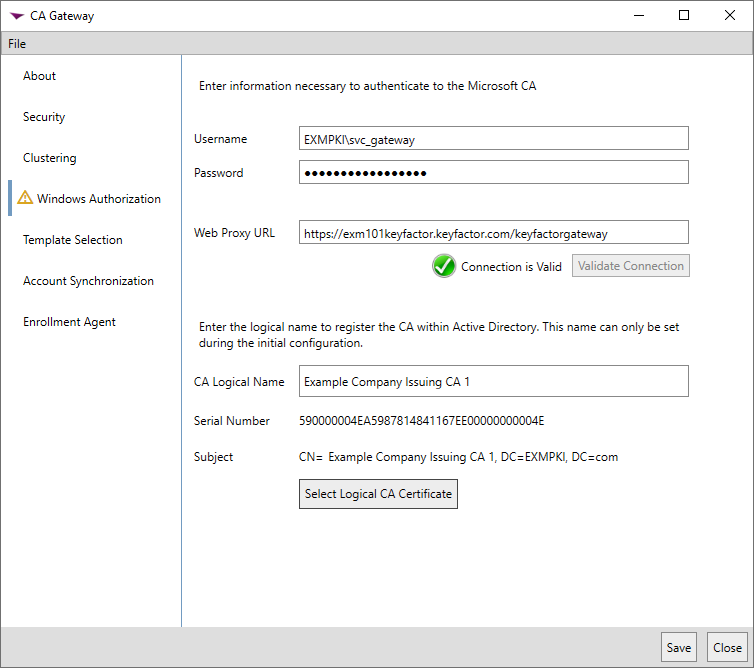Image resolution: width=754 pixels, height=668 pixels.
Task: Select the Windows Authorization section
Action: tap(98, 199)
